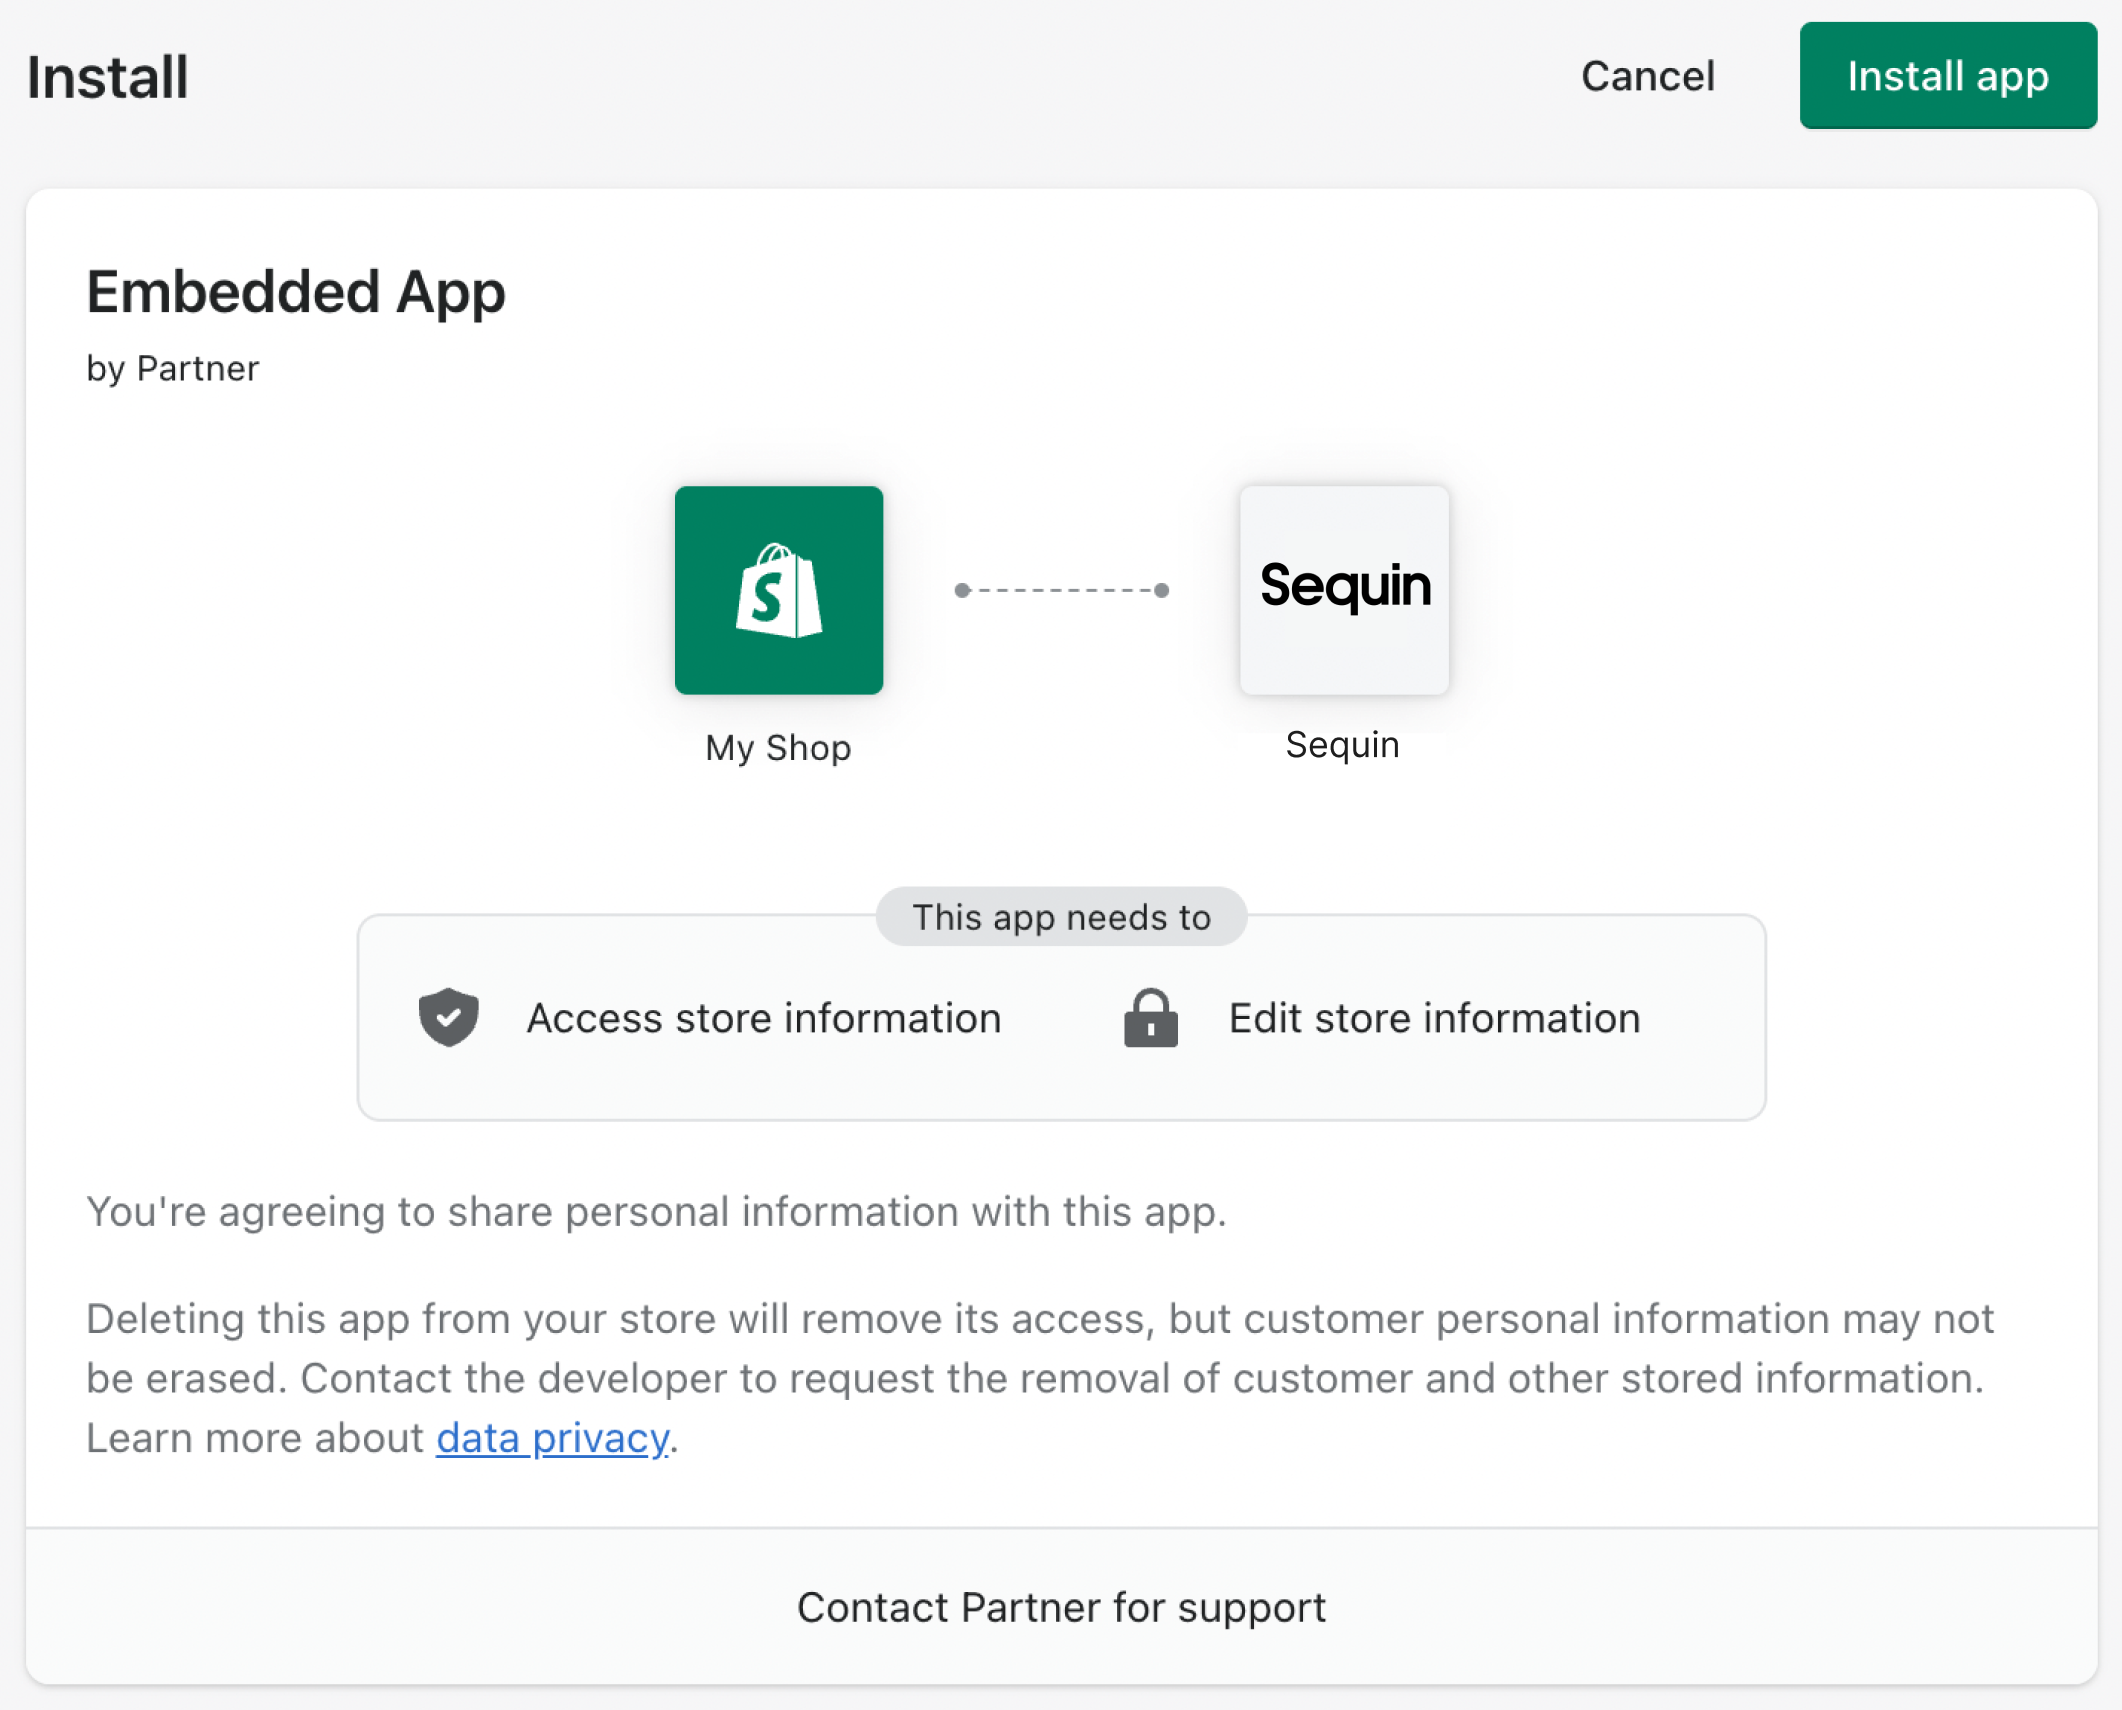This screenshot has height=1710, width=2122.
Task: Cancel the app installation
Action: 1647,76
